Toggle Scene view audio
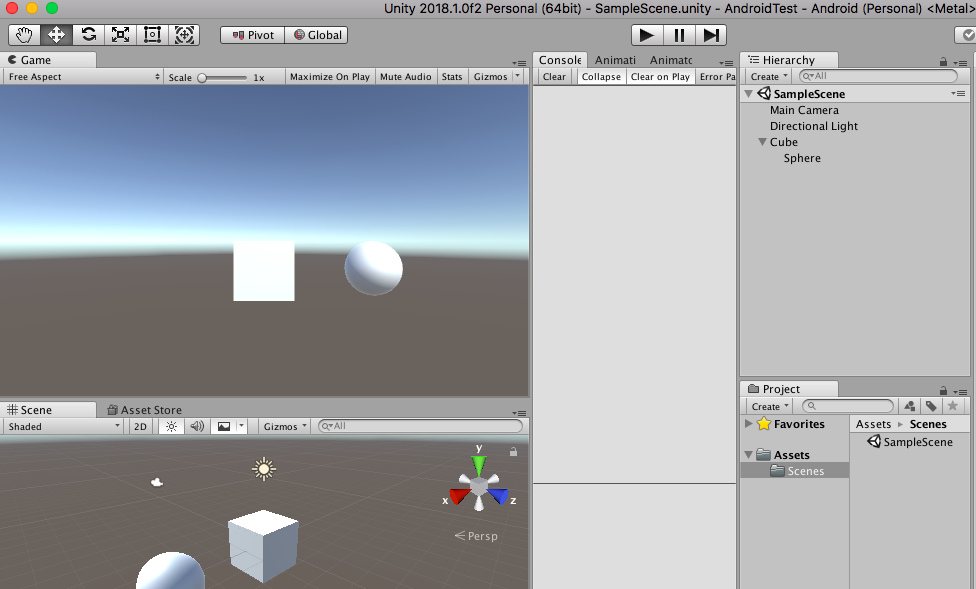Screen dimensions: 976x589 pos(197,426)
